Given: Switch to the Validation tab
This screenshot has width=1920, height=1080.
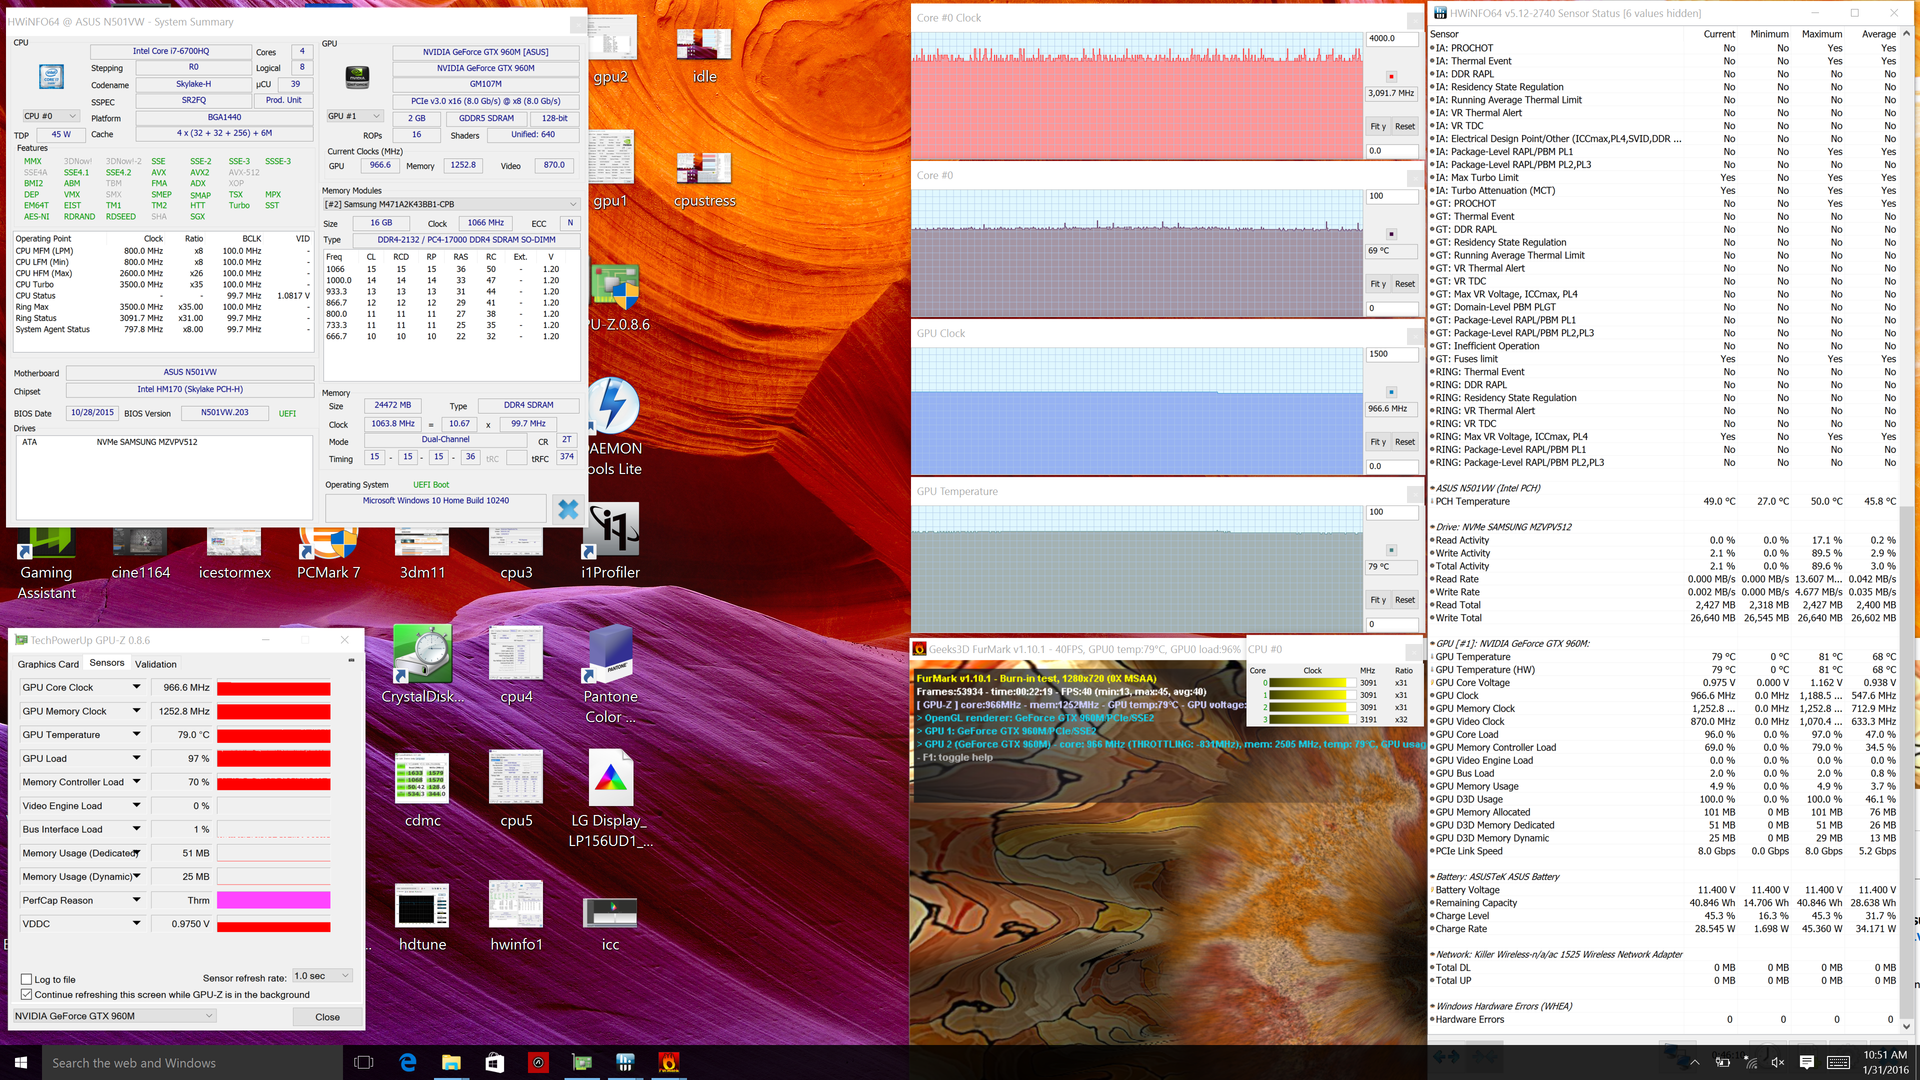Looking at the screenshot, I should pos(156,664).
